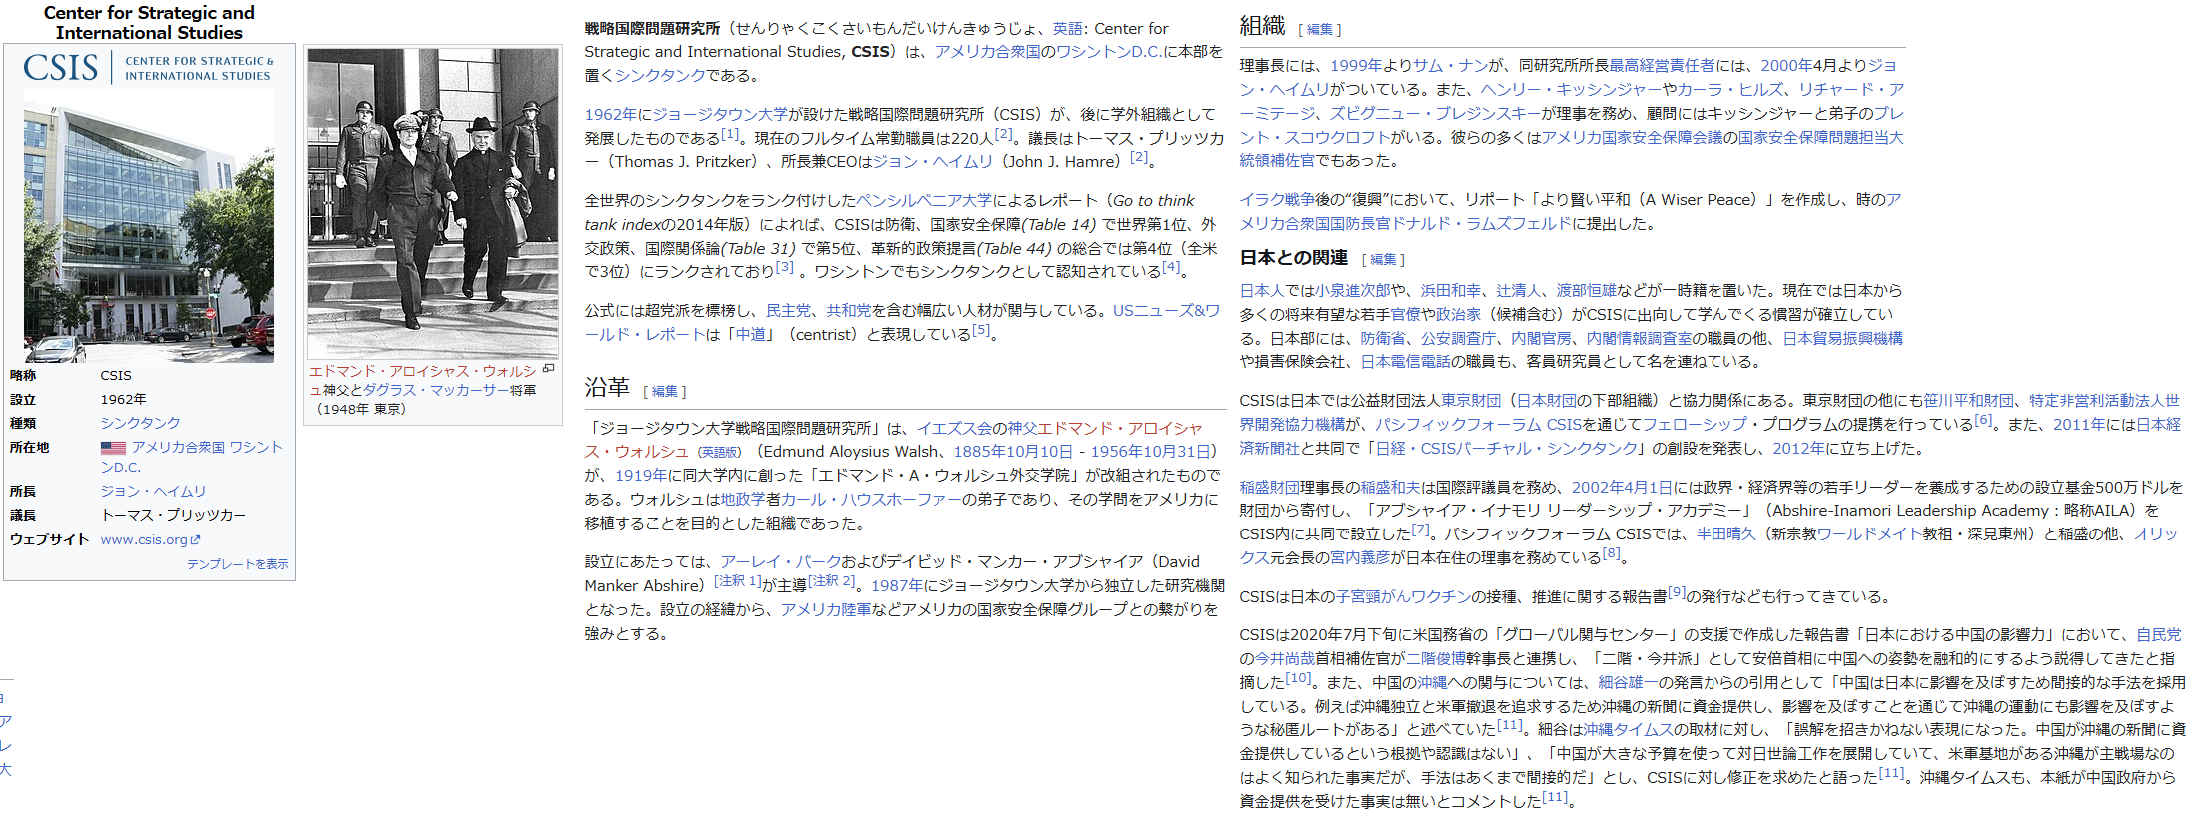The width and height of the screenshot is (2194, 818).
Task: Click footnote reference [9] after 報告書
Action: click(1677, 593)
